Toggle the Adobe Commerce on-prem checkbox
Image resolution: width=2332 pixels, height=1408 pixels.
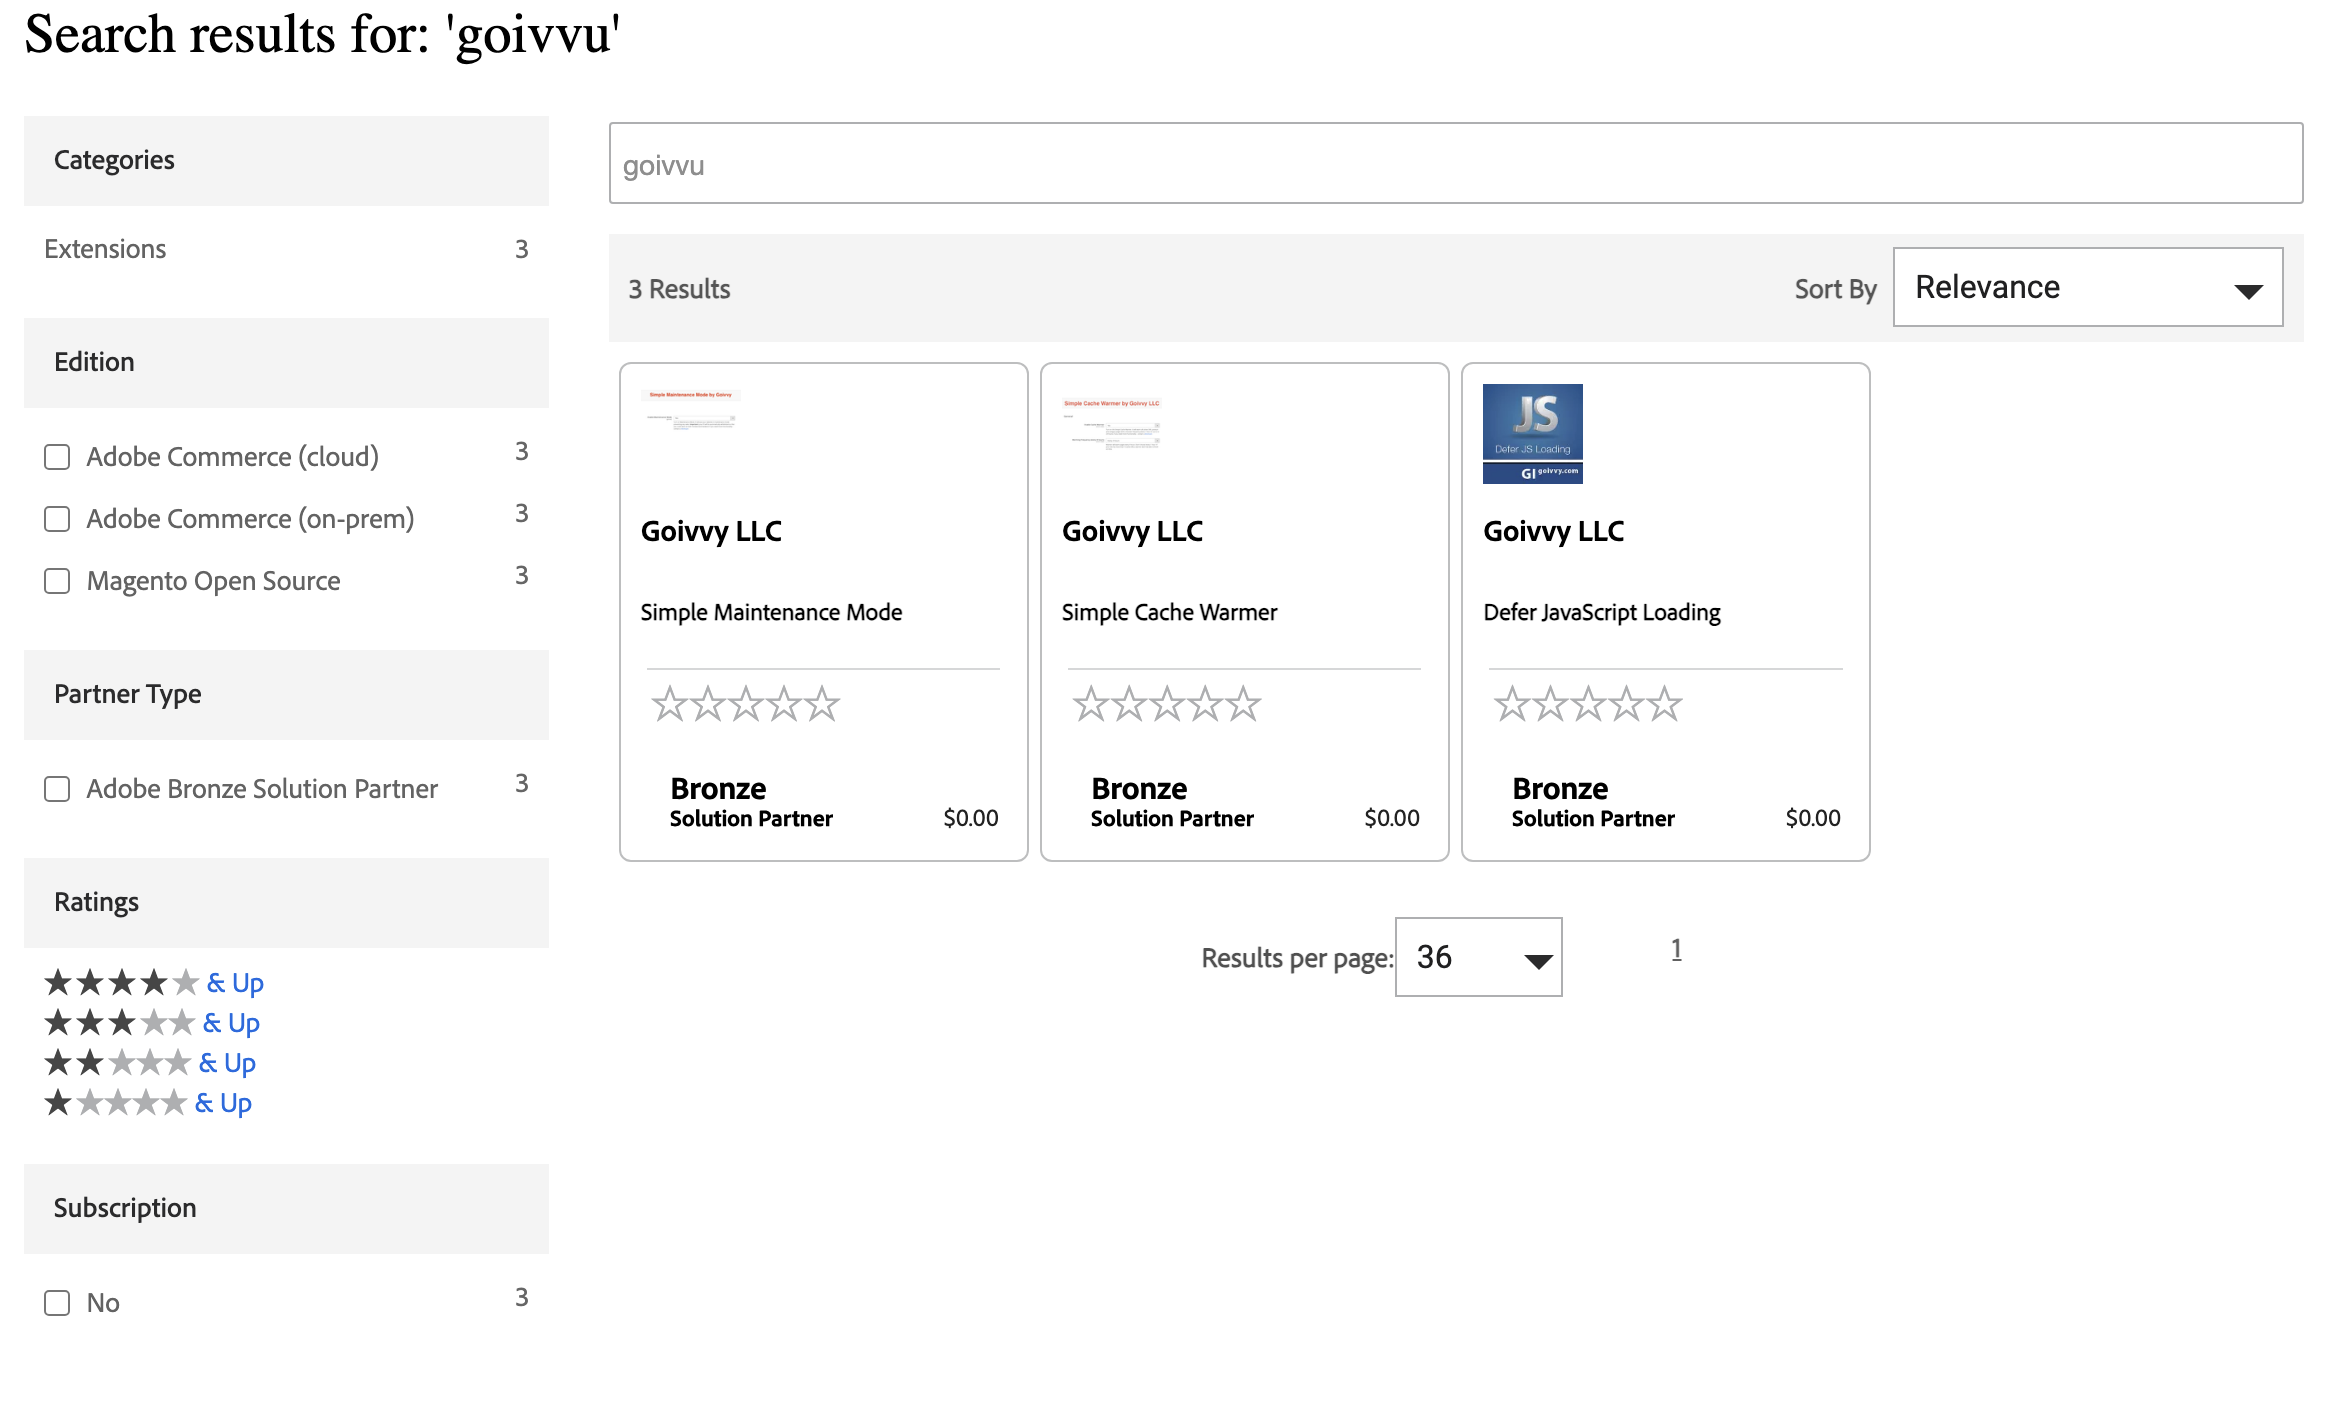coord(57,518)
